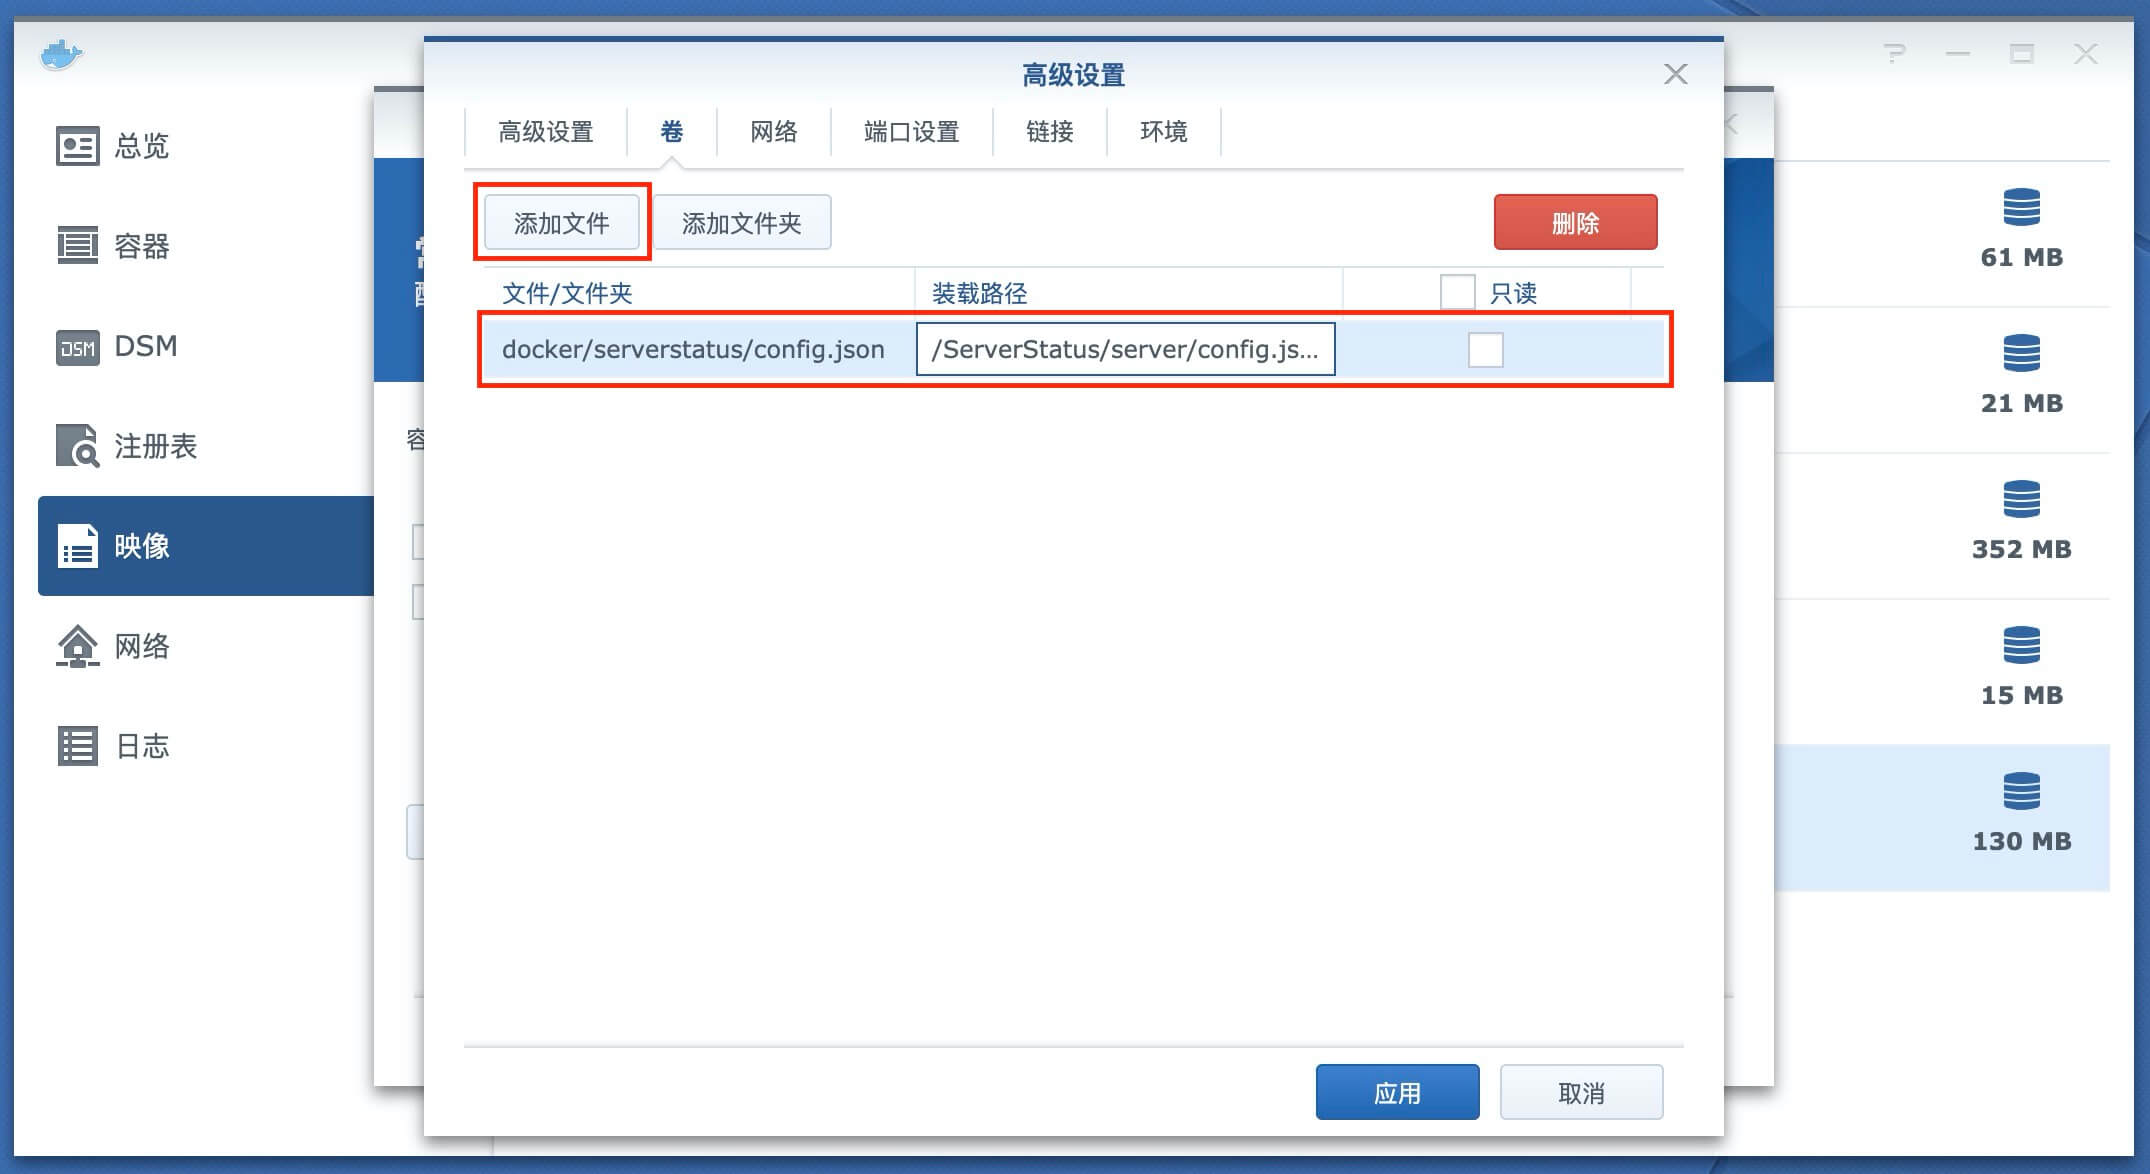Edit the /ServerStatus/server mount path field
2150x1174 pixels.
[x=1125, y=349]
